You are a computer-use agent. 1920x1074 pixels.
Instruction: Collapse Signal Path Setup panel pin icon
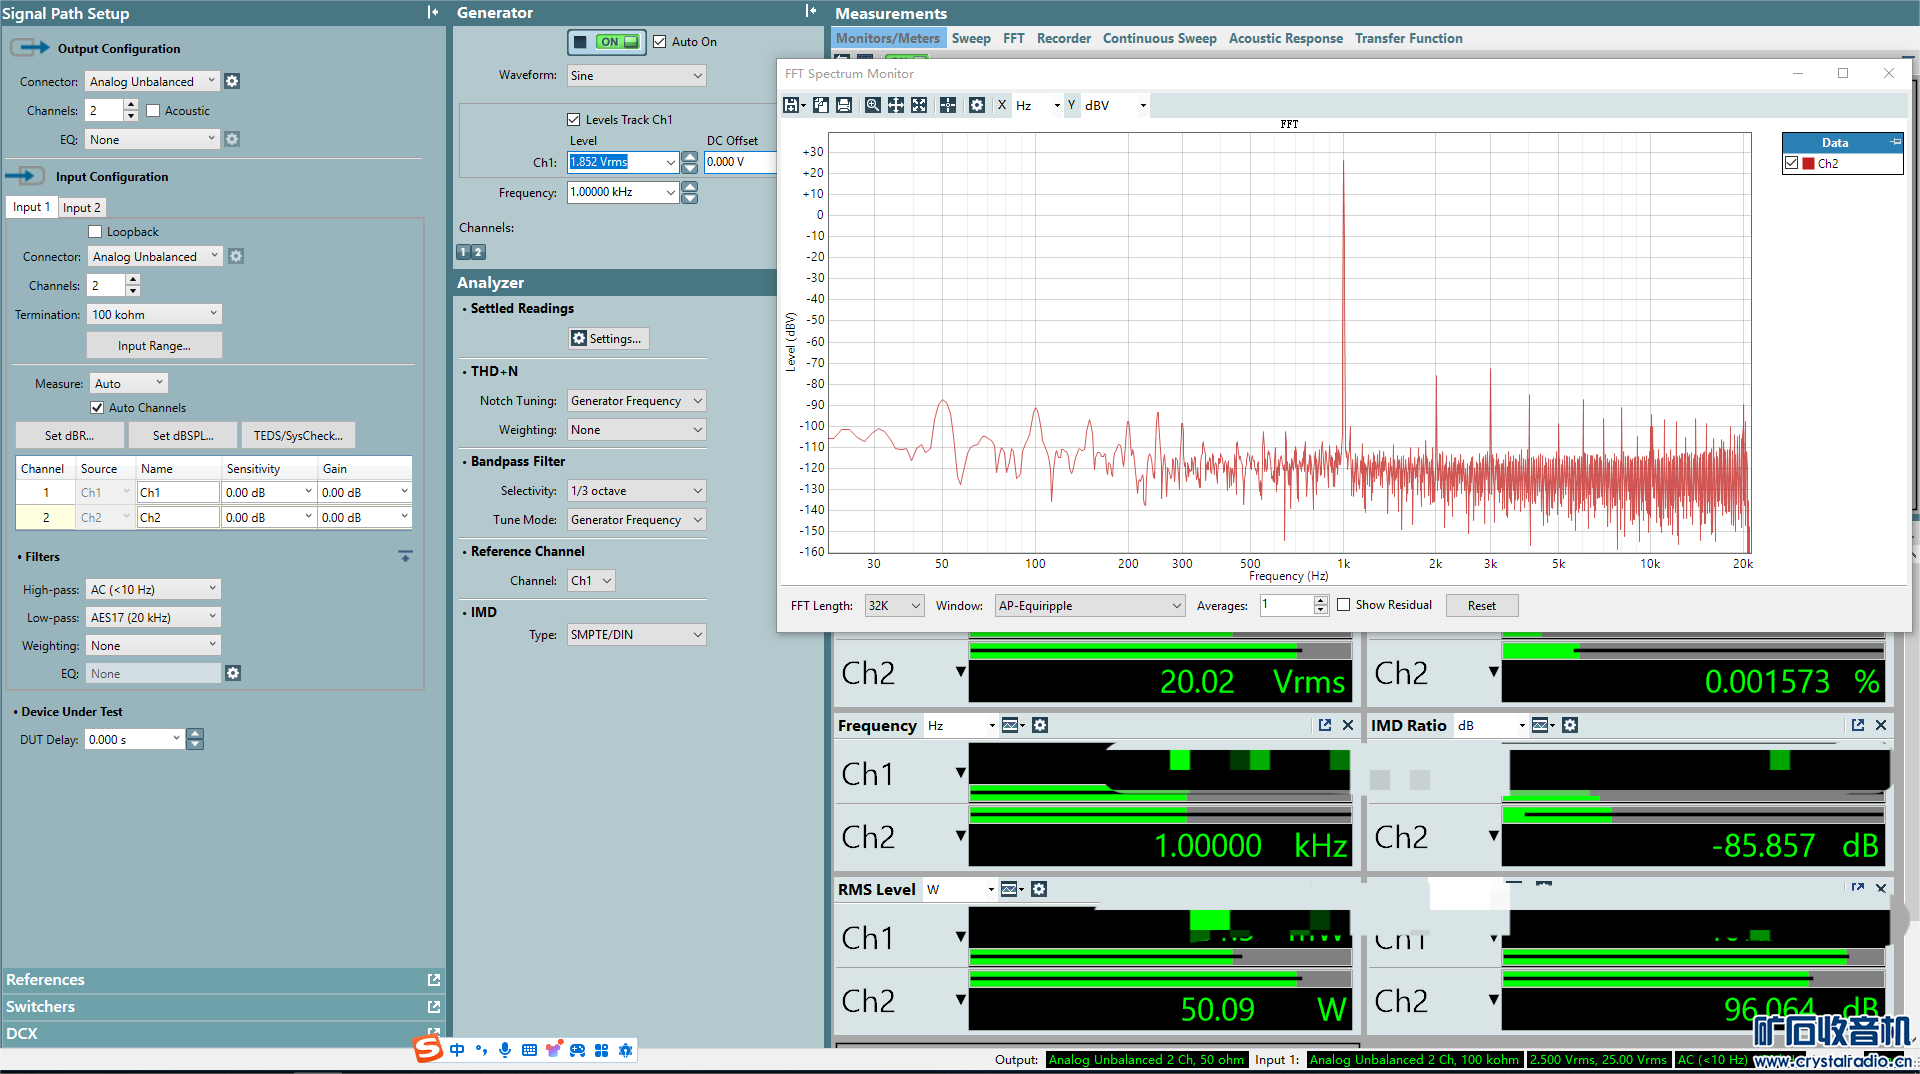click(433, 12)
